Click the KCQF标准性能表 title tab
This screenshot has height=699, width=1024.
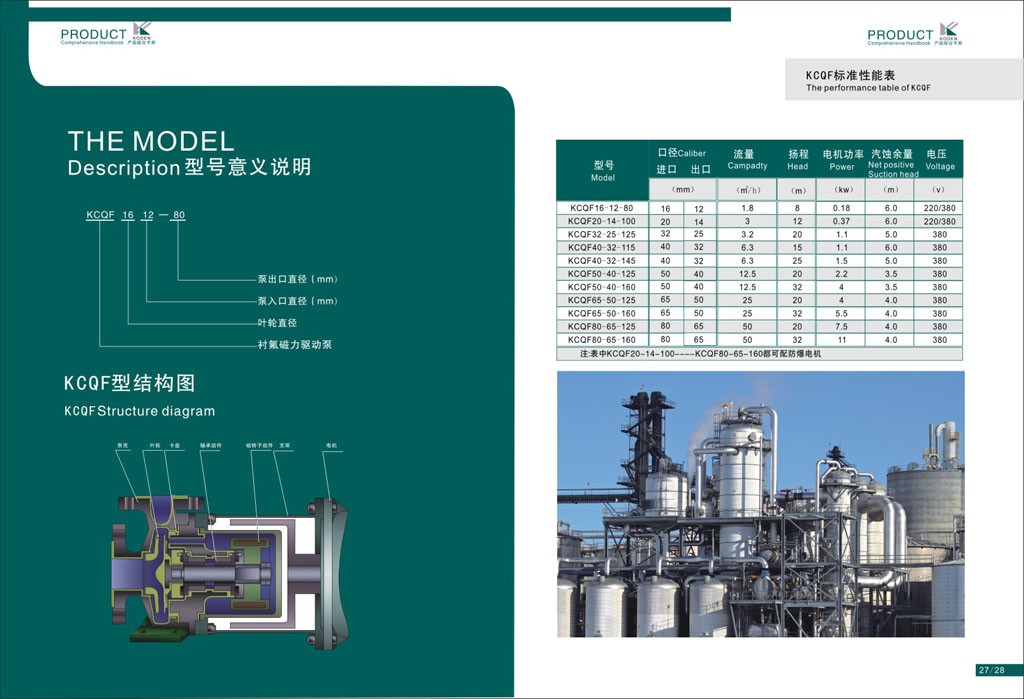[x=850, y=76]
